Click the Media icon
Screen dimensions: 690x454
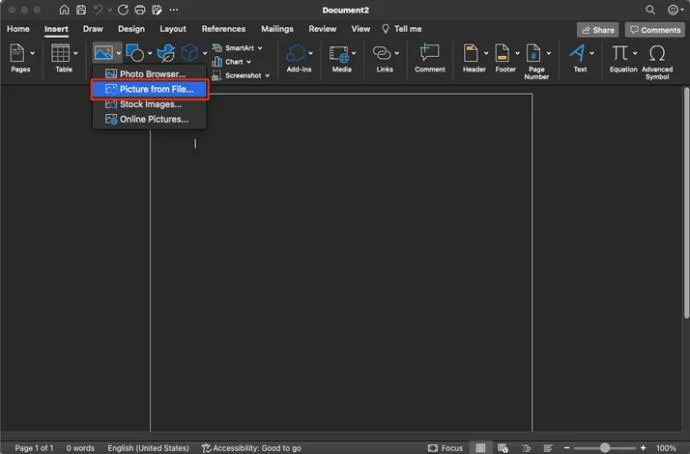339,54
